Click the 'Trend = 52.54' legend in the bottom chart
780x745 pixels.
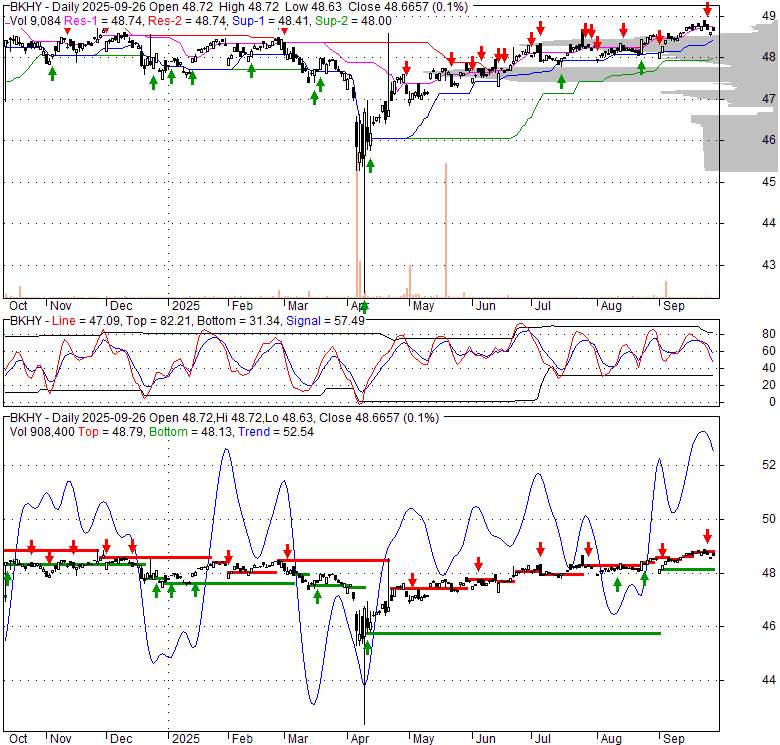click(276, 432)
